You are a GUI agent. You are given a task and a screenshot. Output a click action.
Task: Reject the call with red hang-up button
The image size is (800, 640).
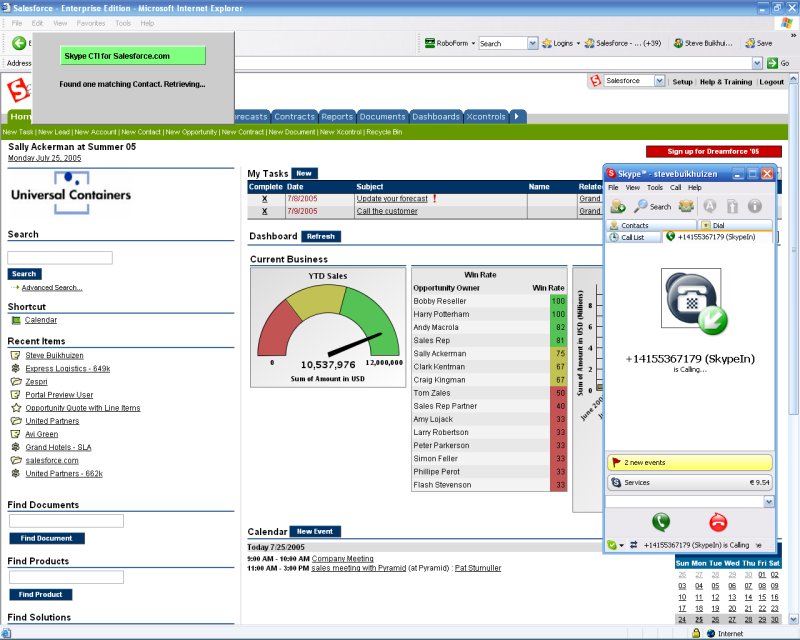(x=718, y=521)
